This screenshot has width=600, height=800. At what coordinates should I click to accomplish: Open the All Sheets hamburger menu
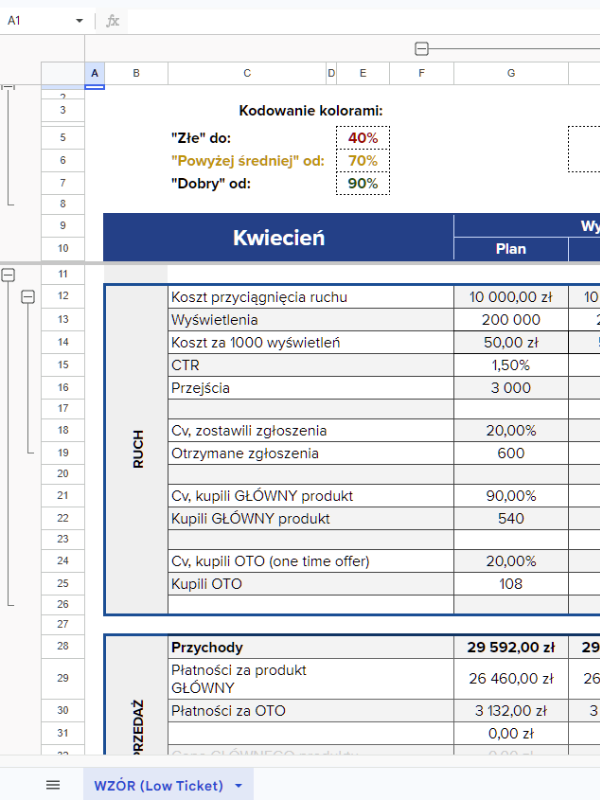coord(53,785)
